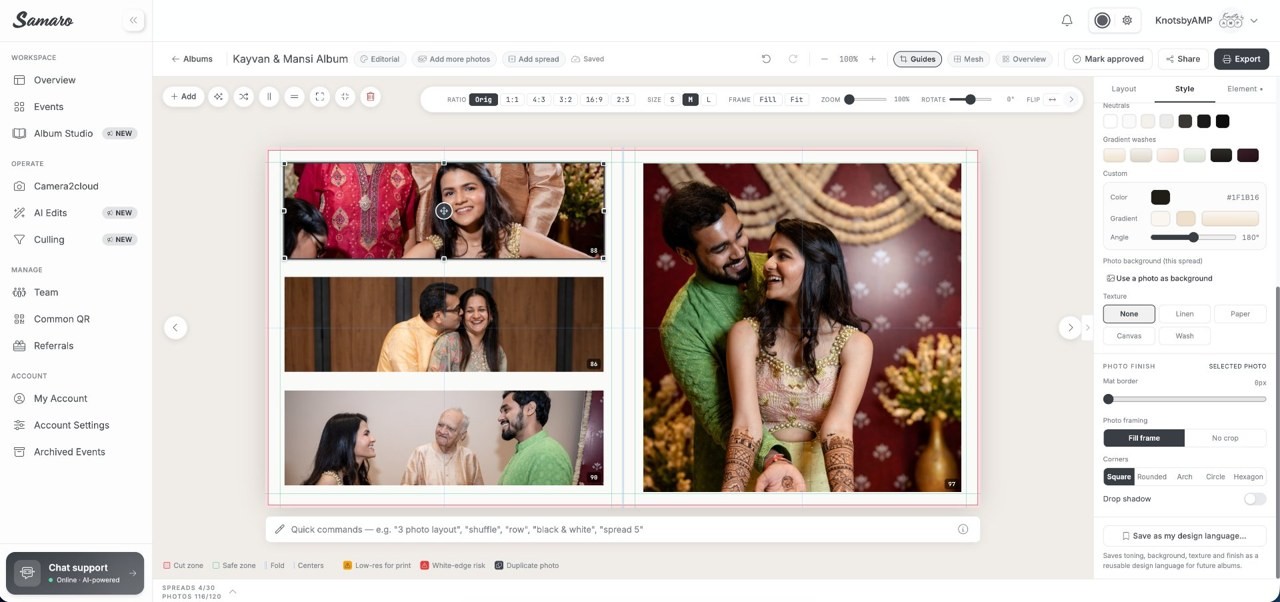Toggle the Guides overlay
Viewport: 1280px width, 602px height.
coord(917,59)
